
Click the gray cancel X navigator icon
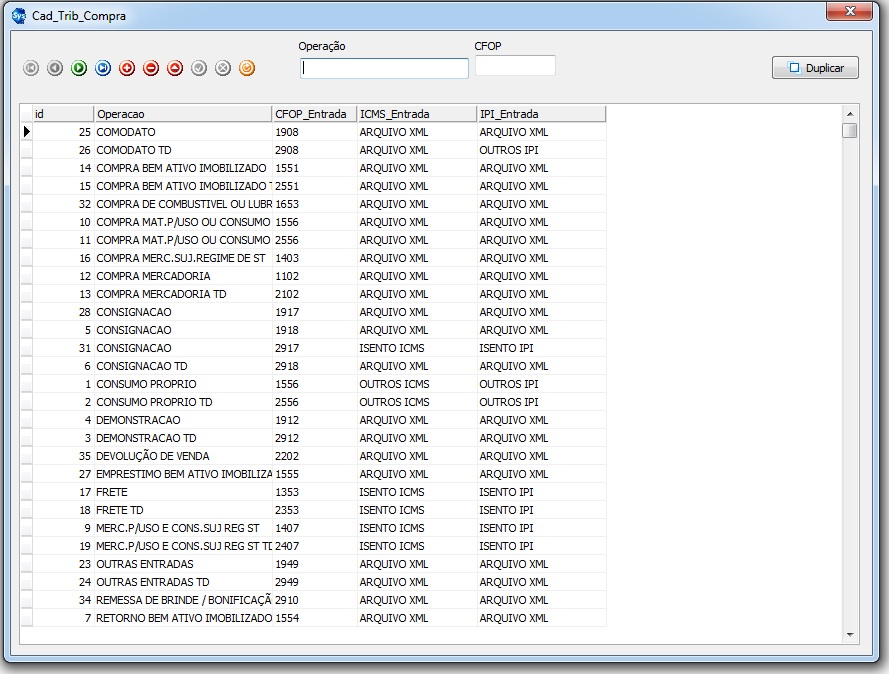(x=223, y=68)
